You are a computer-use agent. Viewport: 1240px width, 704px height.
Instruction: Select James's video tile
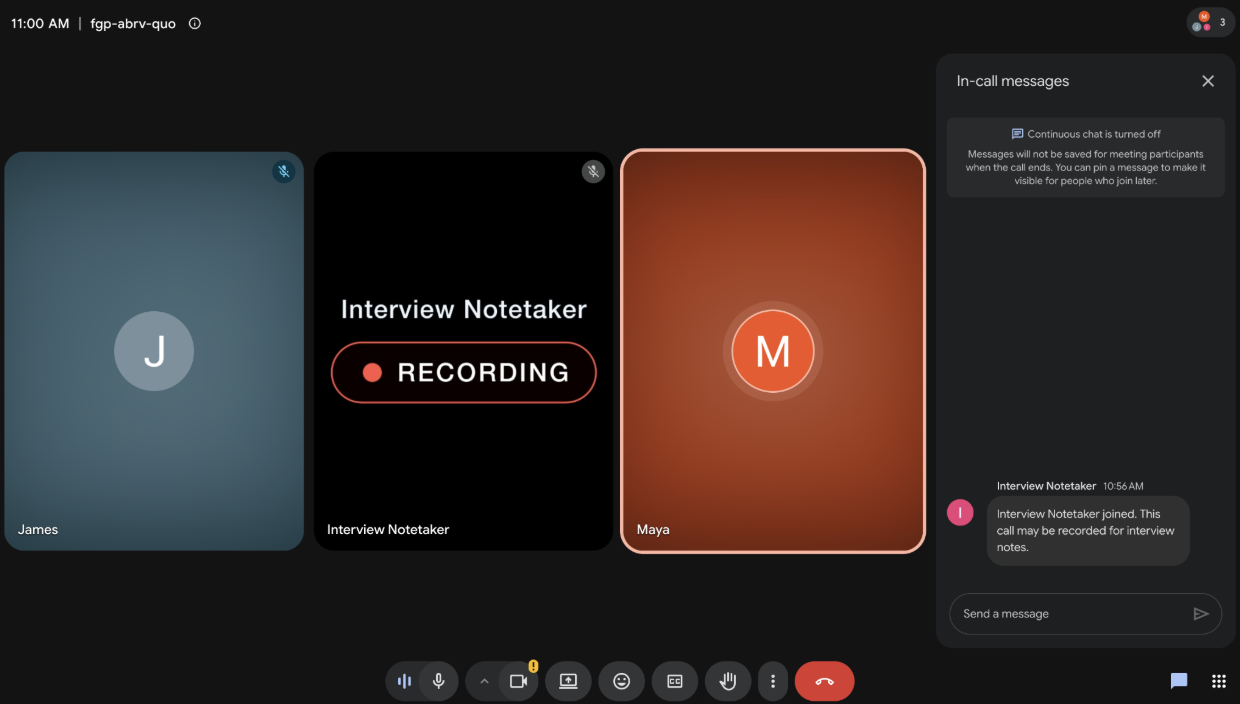tap(154, 351)
